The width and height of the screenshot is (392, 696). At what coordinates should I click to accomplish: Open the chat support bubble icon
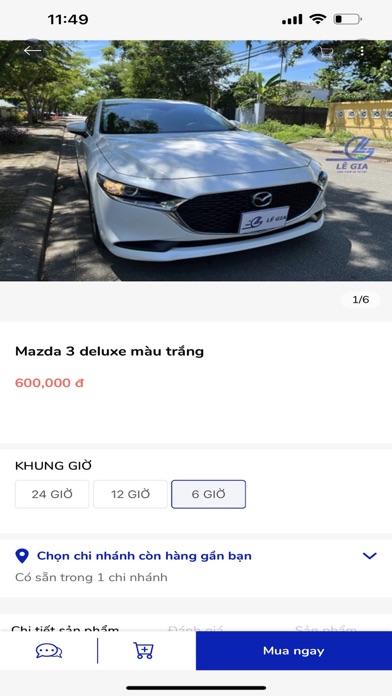(49, 651)
